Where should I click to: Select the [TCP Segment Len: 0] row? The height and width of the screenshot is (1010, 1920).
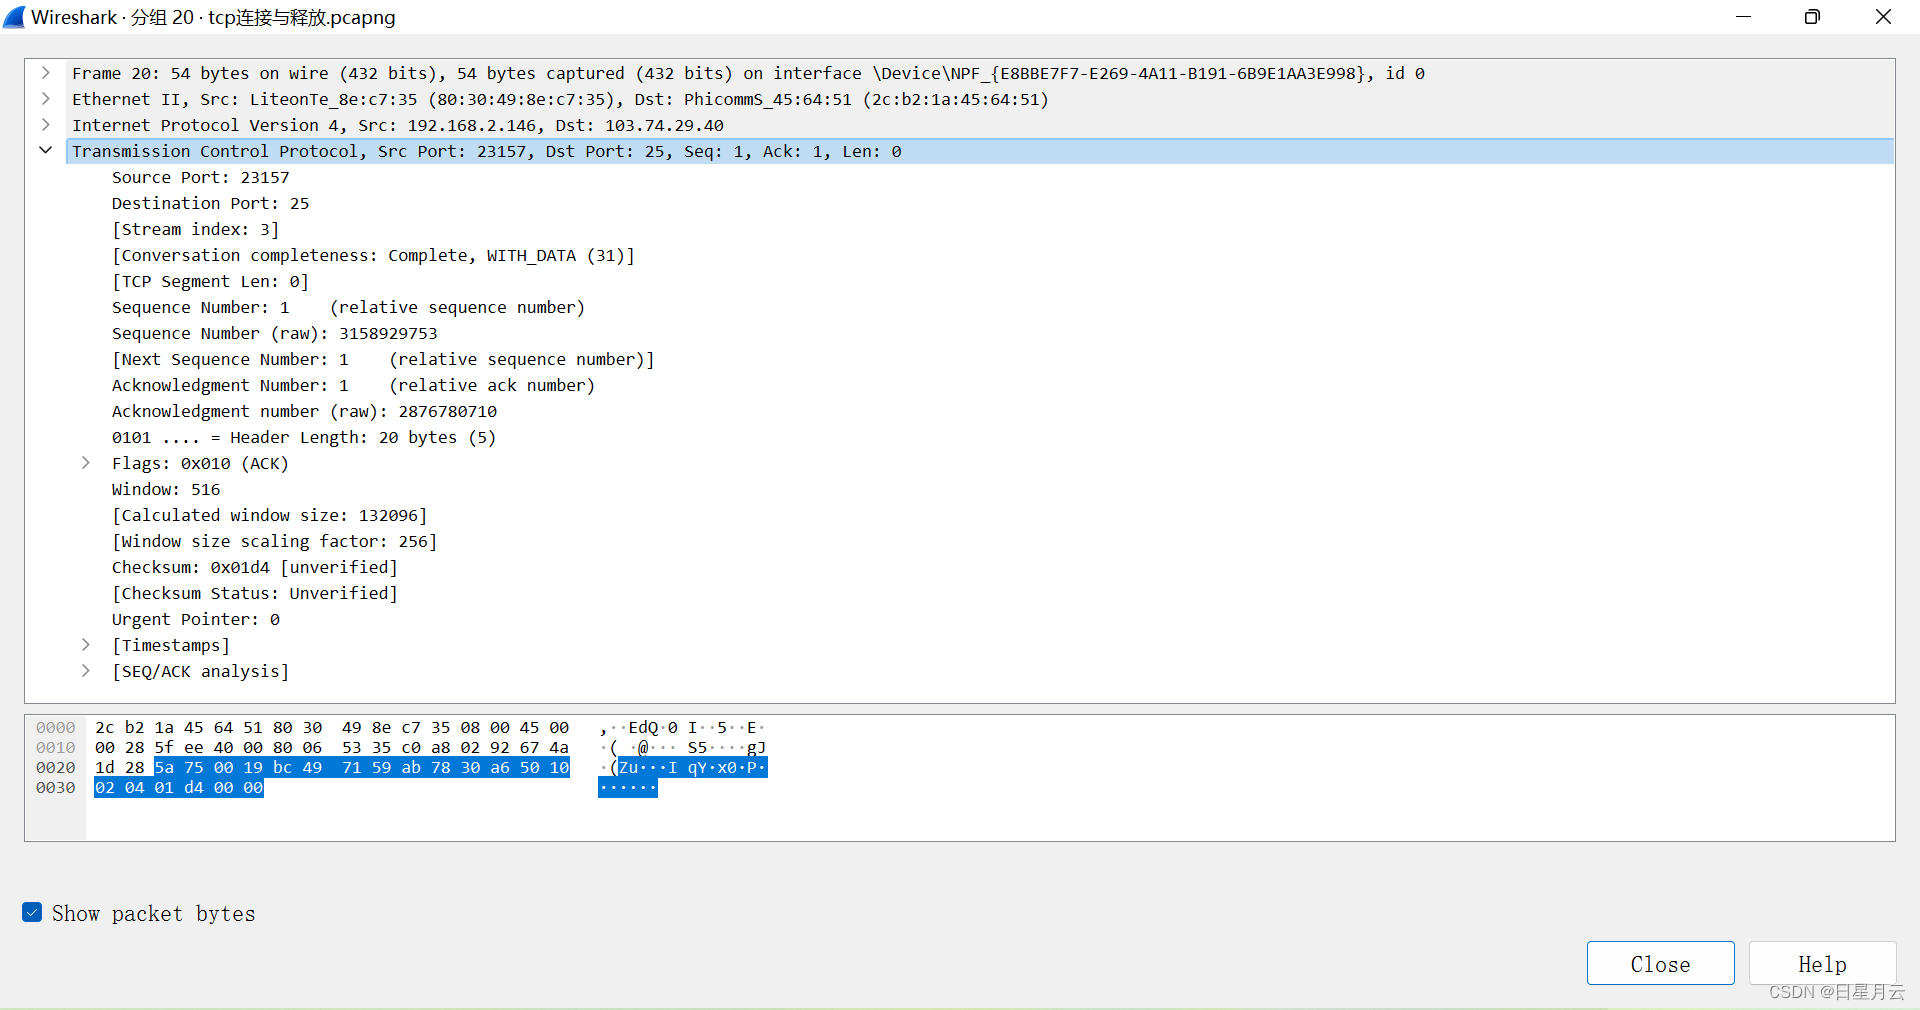point(211,281)
